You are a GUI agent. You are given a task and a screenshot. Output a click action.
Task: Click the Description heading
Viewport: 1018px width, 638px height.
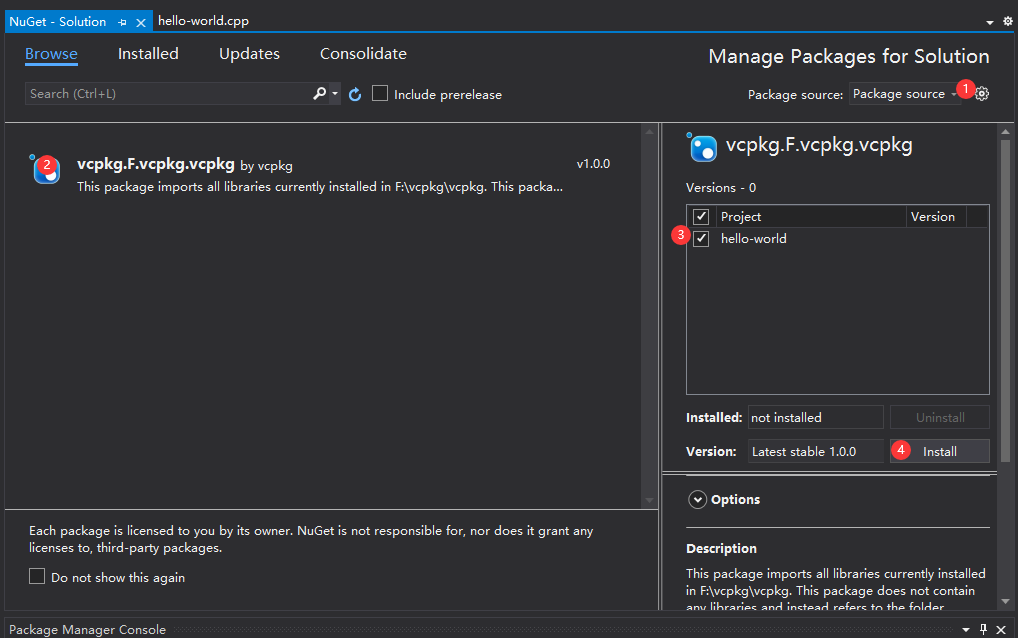721,548
